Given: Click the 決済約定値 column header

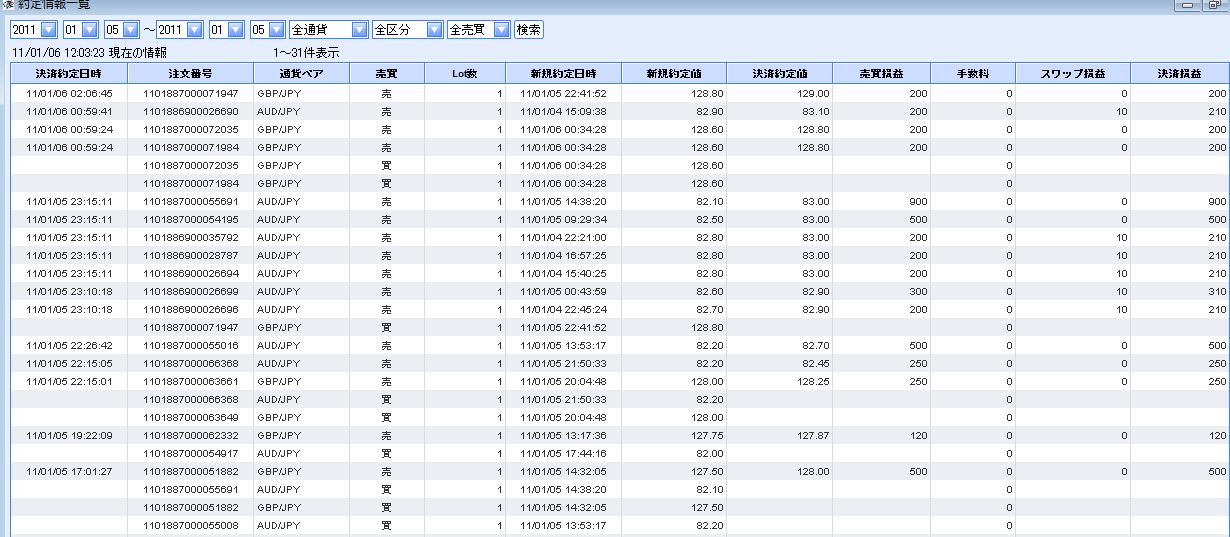Looking at the screenshot, I should [x=779, y=74].
